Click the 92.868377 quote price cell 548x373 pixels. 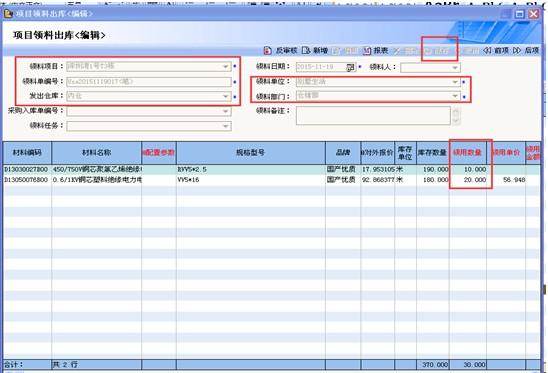click(x=377, y=180)
